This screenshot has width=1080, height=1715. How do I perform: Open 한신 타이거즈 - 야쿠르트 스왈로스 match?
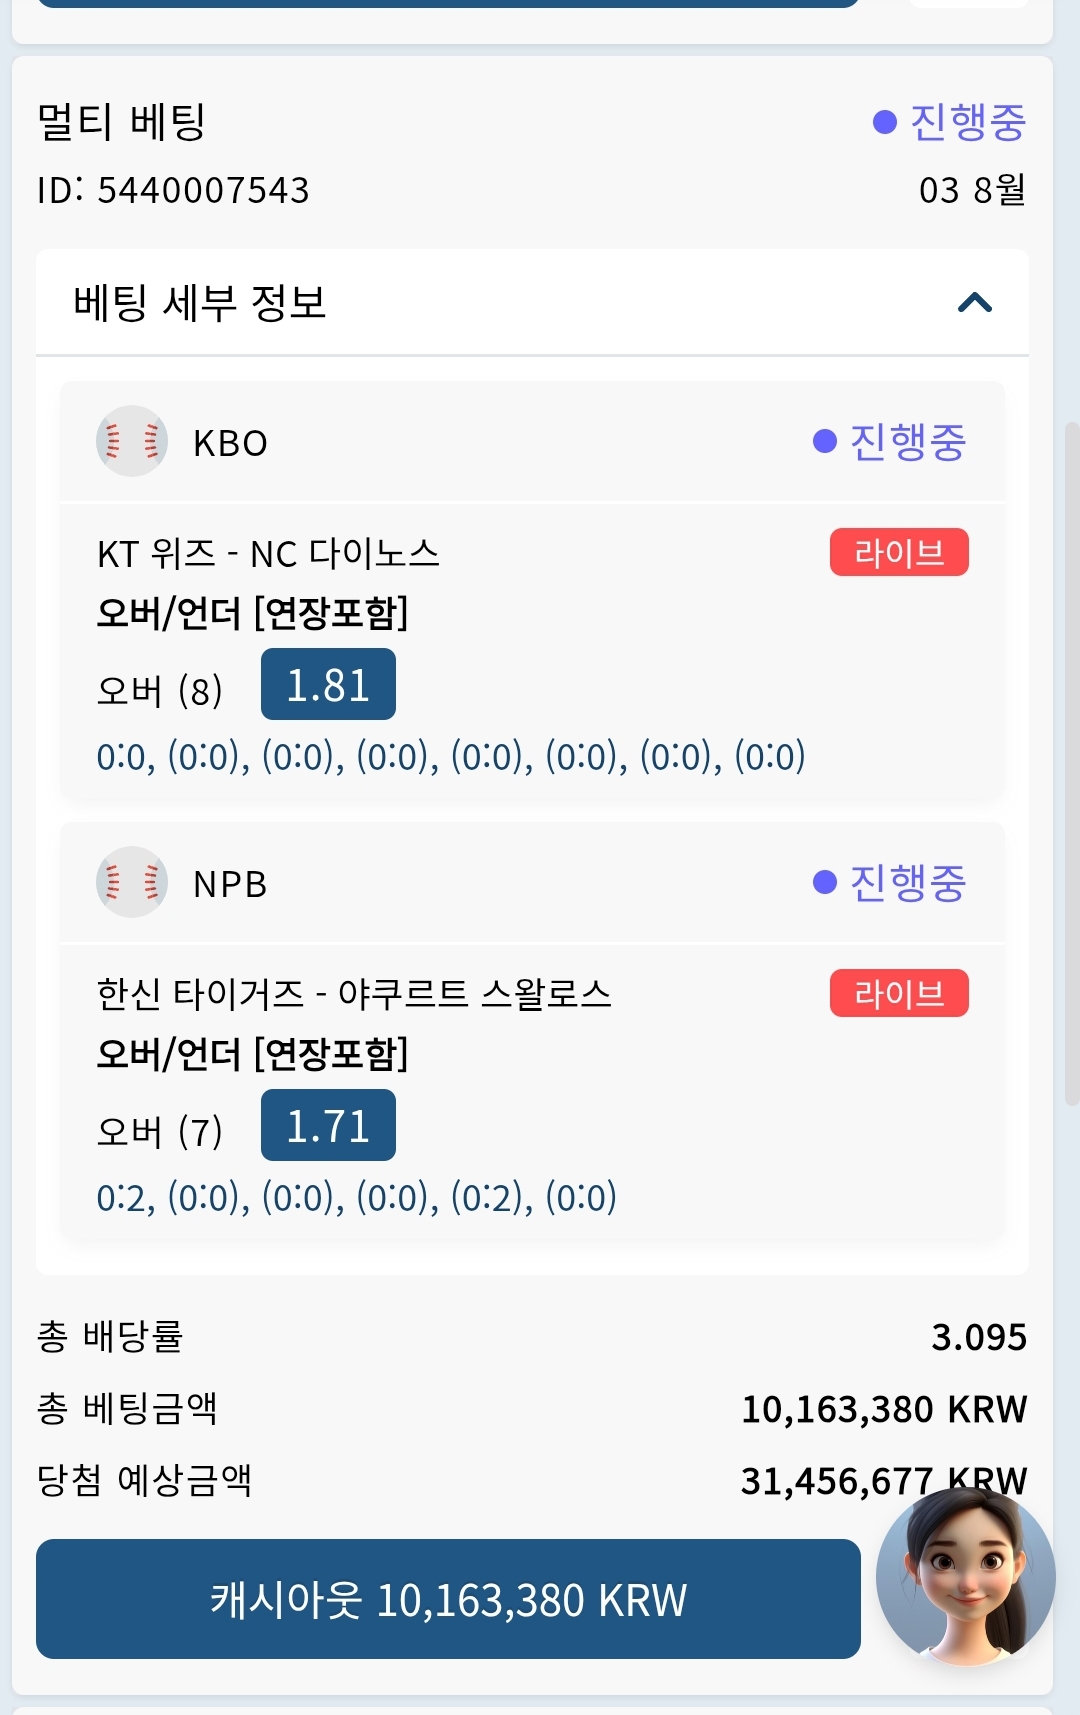point(354,994)
